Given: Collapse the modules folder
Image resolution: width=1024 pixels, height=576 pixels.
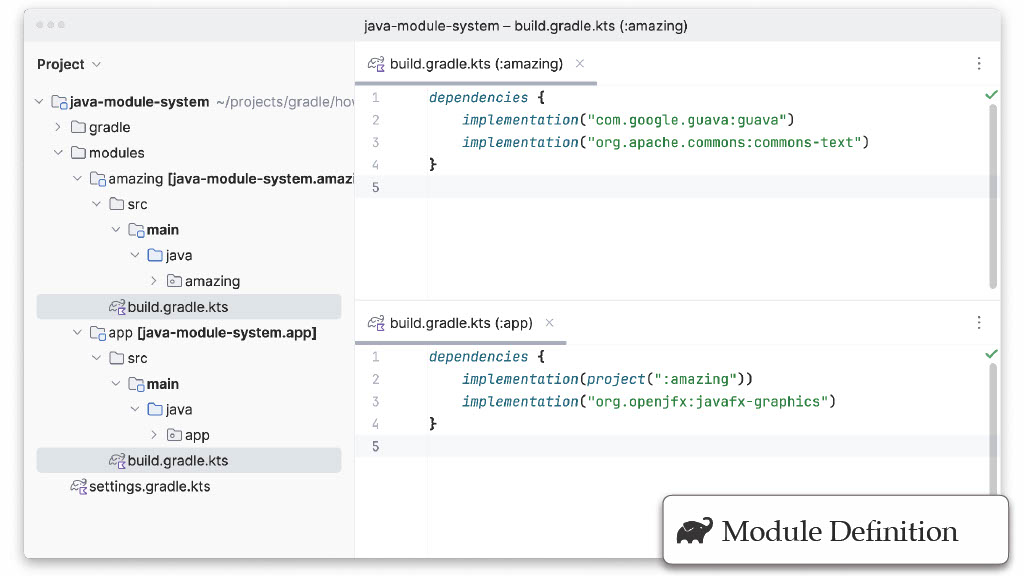Looking at the screenshot, I should pos(58,153).
